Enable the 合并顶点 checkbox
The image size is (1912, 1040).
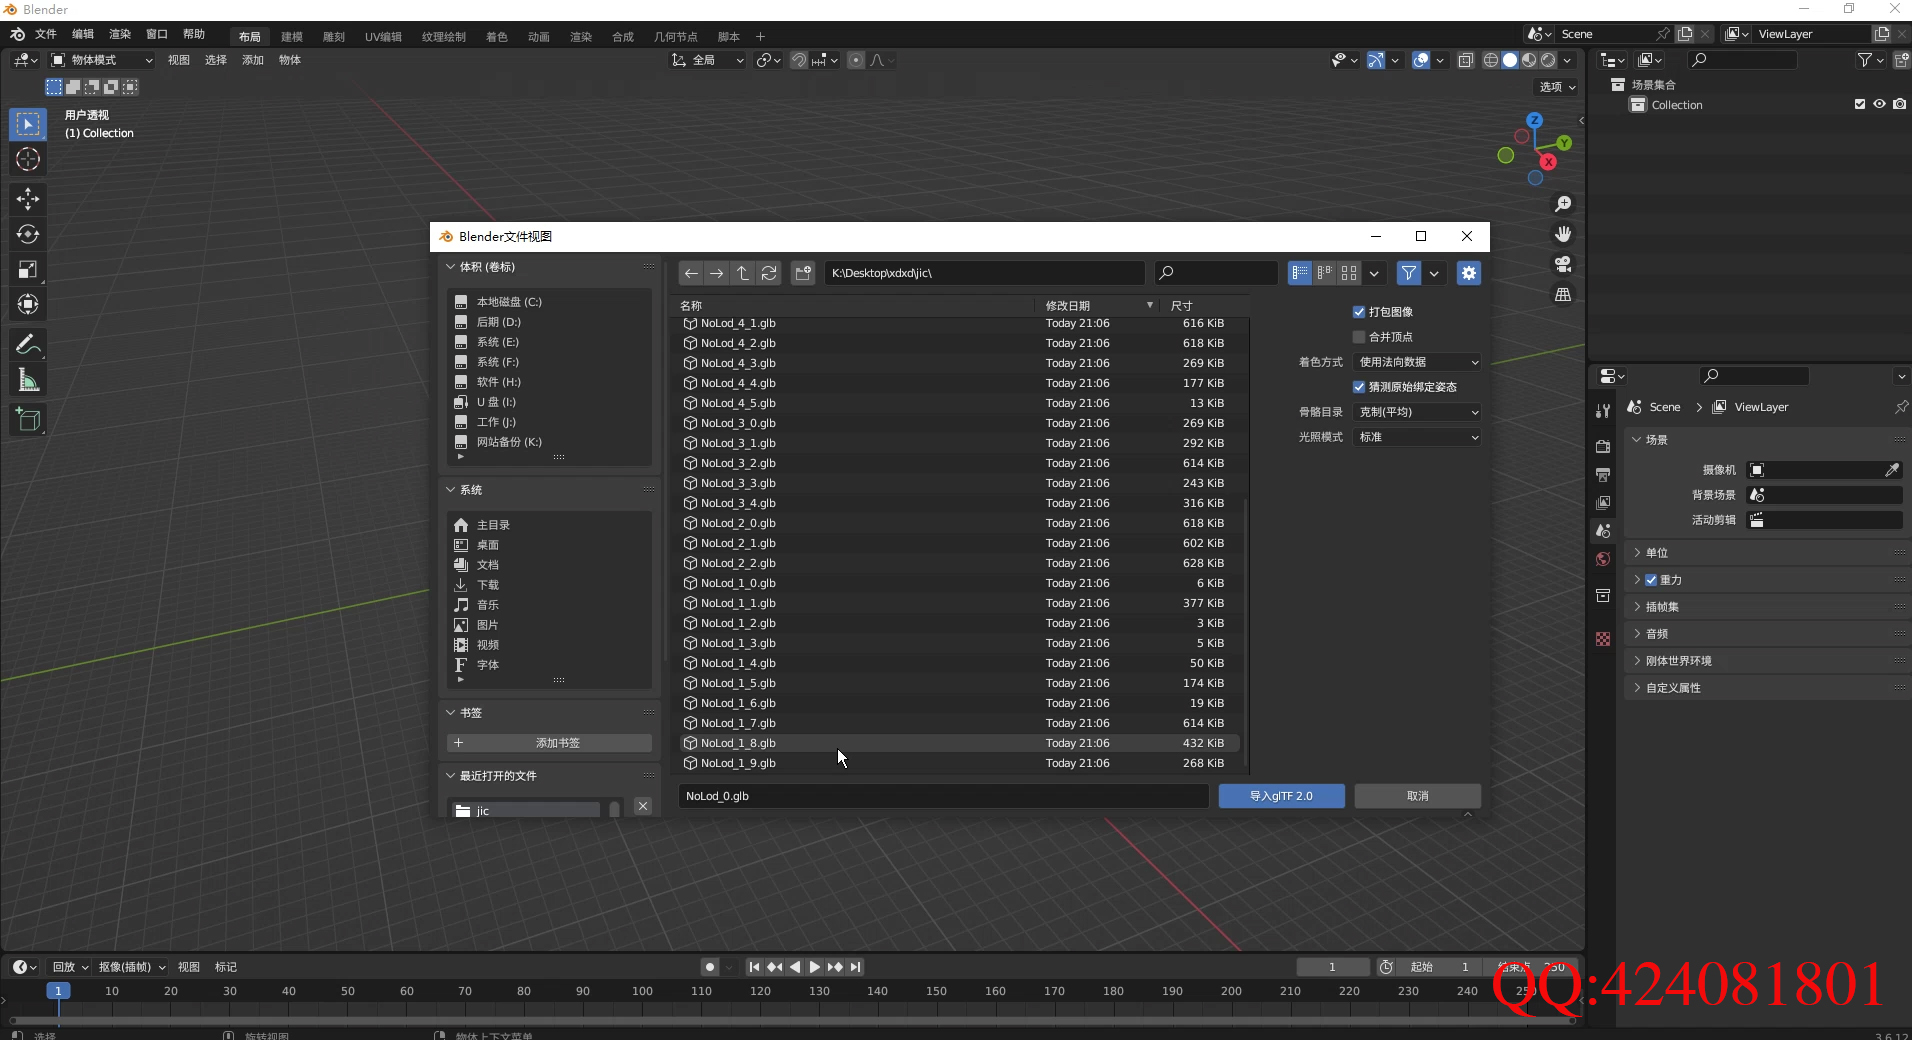click(1359, 337)
